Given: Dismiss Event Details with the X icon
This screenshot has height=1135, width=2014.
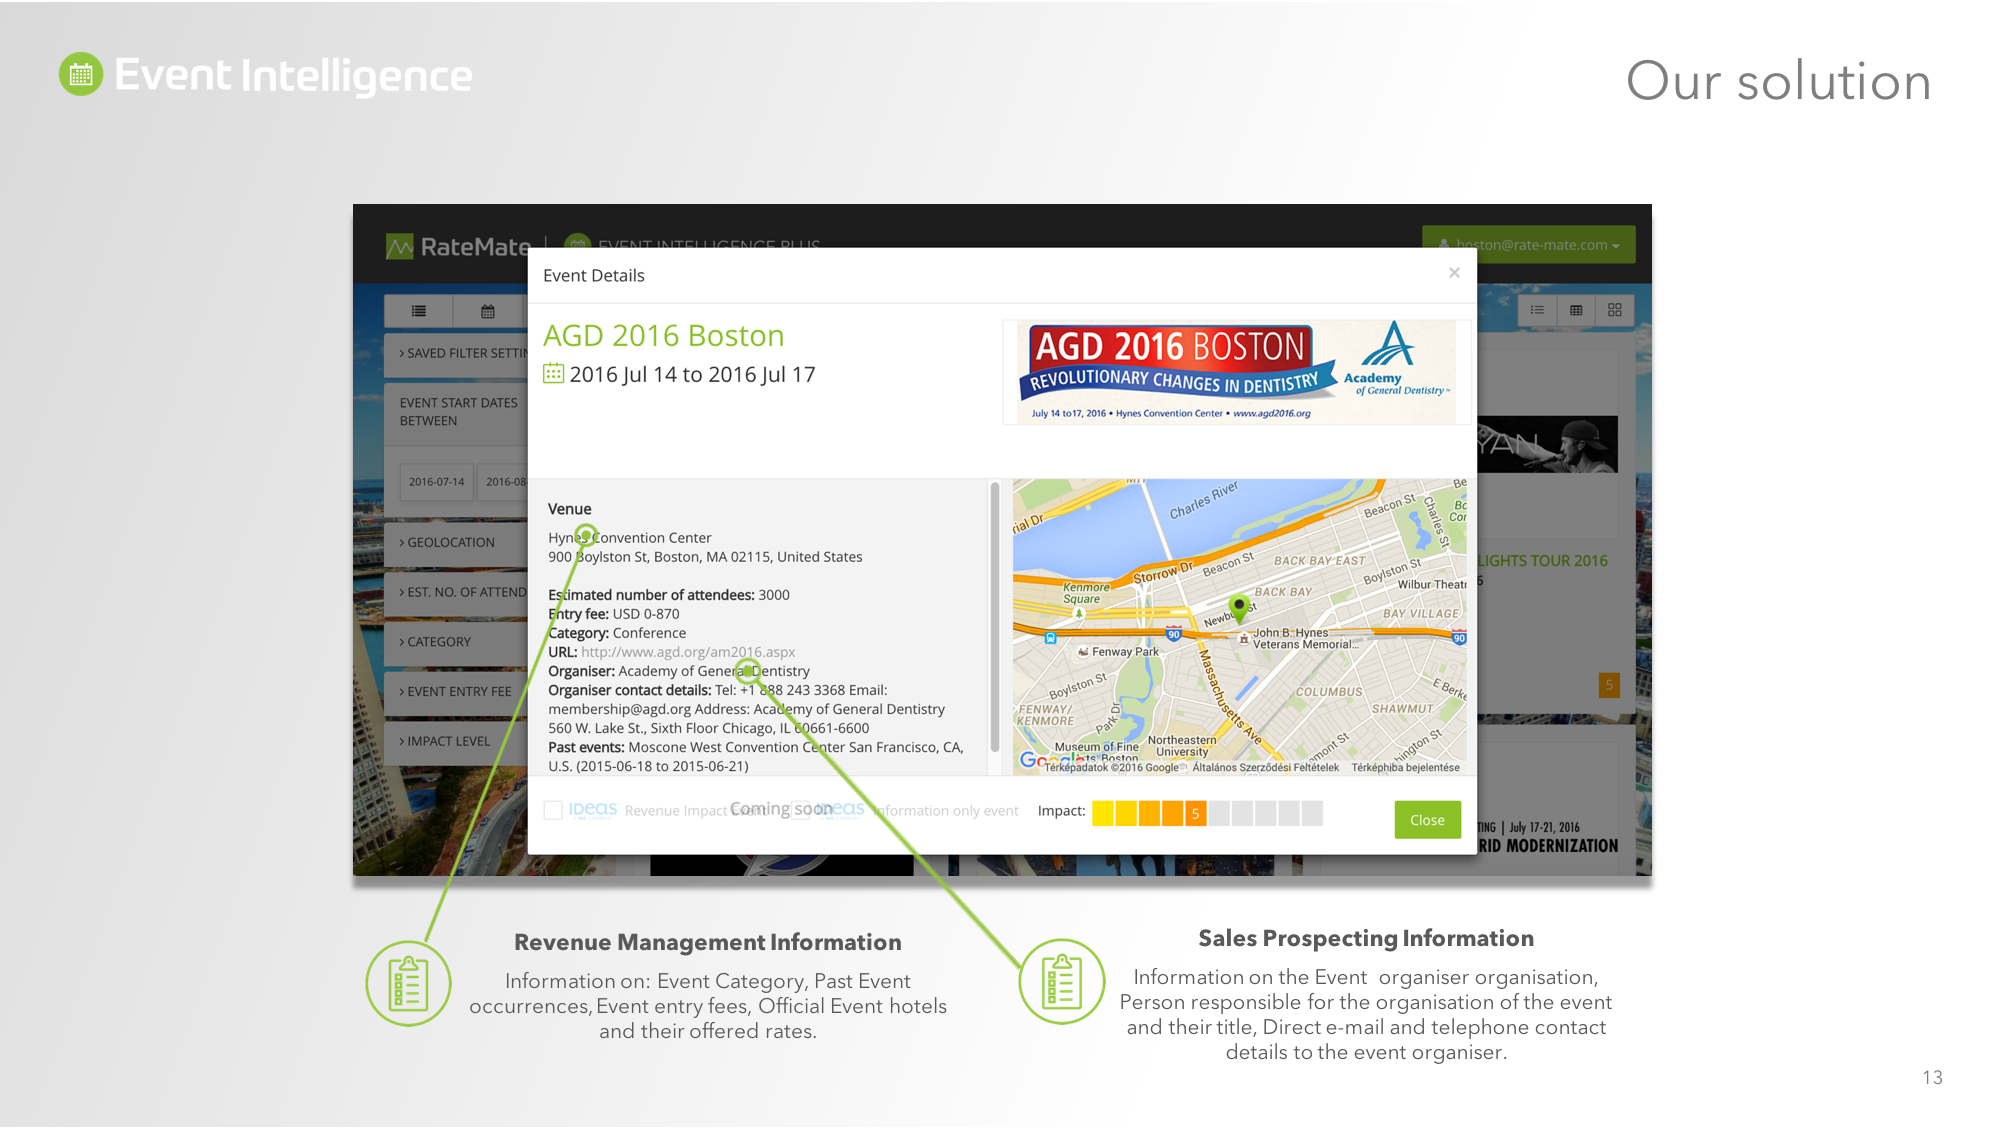Looking at the screenshot, I should [x=1454, y=273].
